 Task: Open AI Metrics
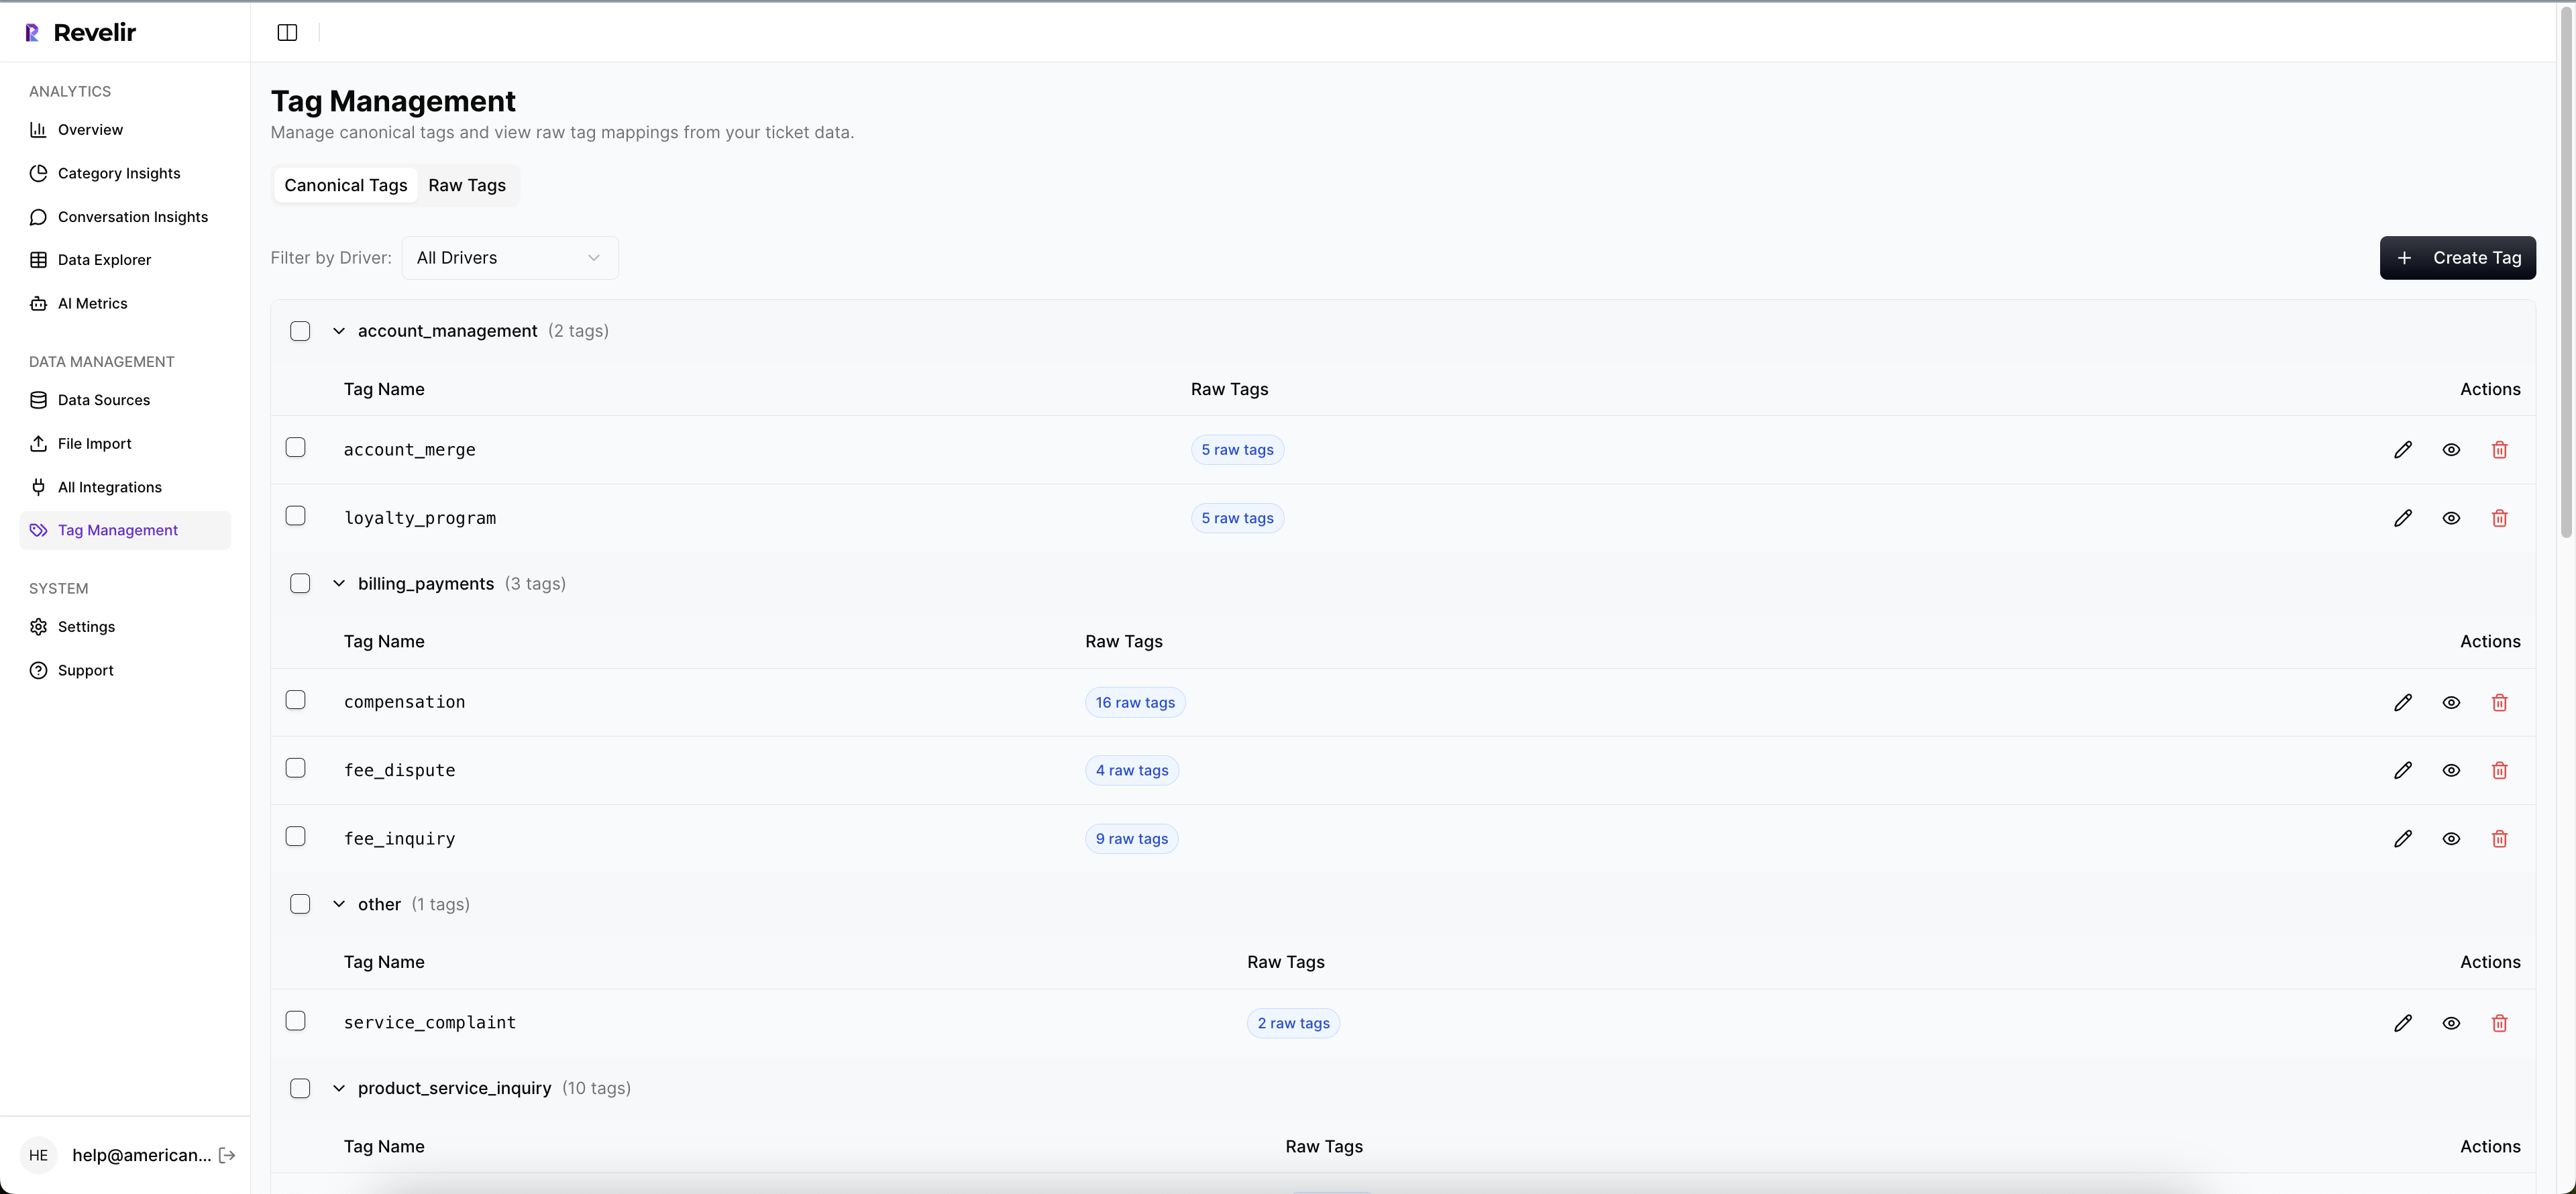(x=92, y=303)
